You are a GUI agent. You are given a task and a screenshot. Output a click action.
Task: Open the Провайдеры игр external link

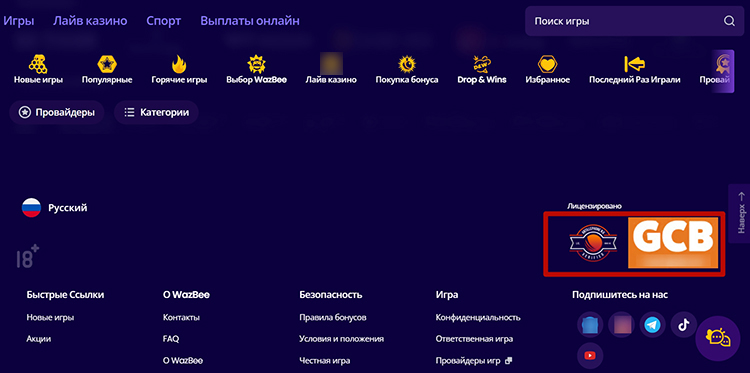click(474, 361)
